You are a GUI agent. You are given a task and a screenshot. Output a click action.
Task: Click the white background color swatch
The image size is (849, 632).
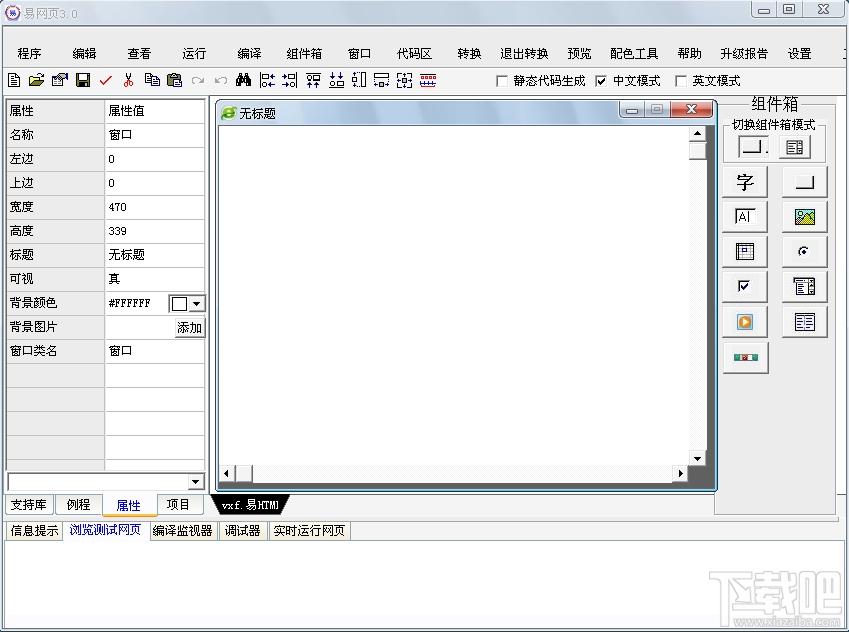[x=179, y=303]
